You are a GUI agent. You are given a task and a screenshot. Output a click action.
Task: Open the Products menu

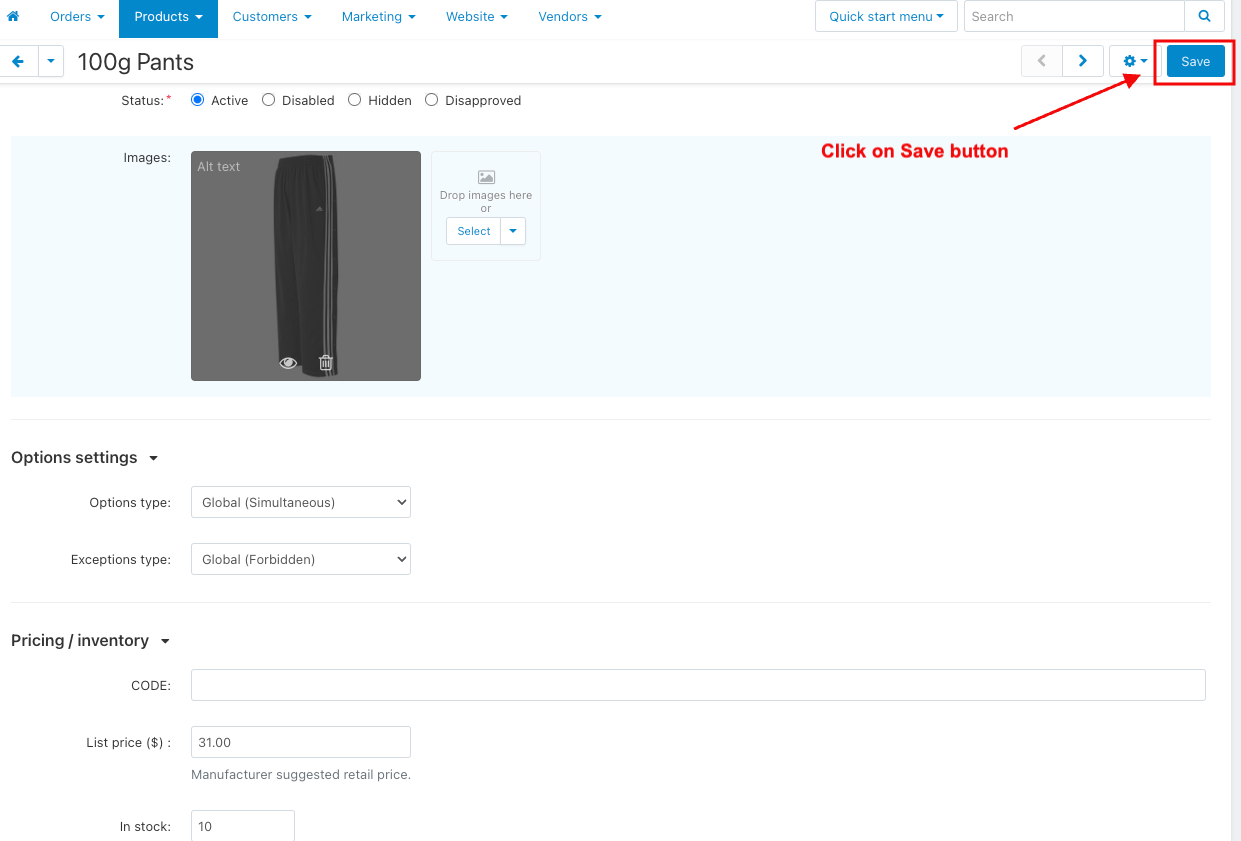click(x=168, y=16)
